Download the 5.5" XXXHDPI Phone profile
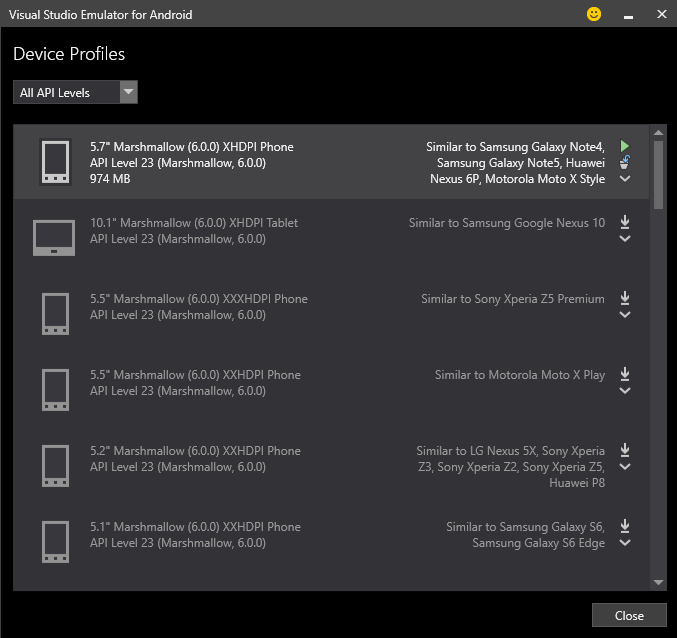Image resolution: width=677 pixels, height=638 pixels. (625, 298)
